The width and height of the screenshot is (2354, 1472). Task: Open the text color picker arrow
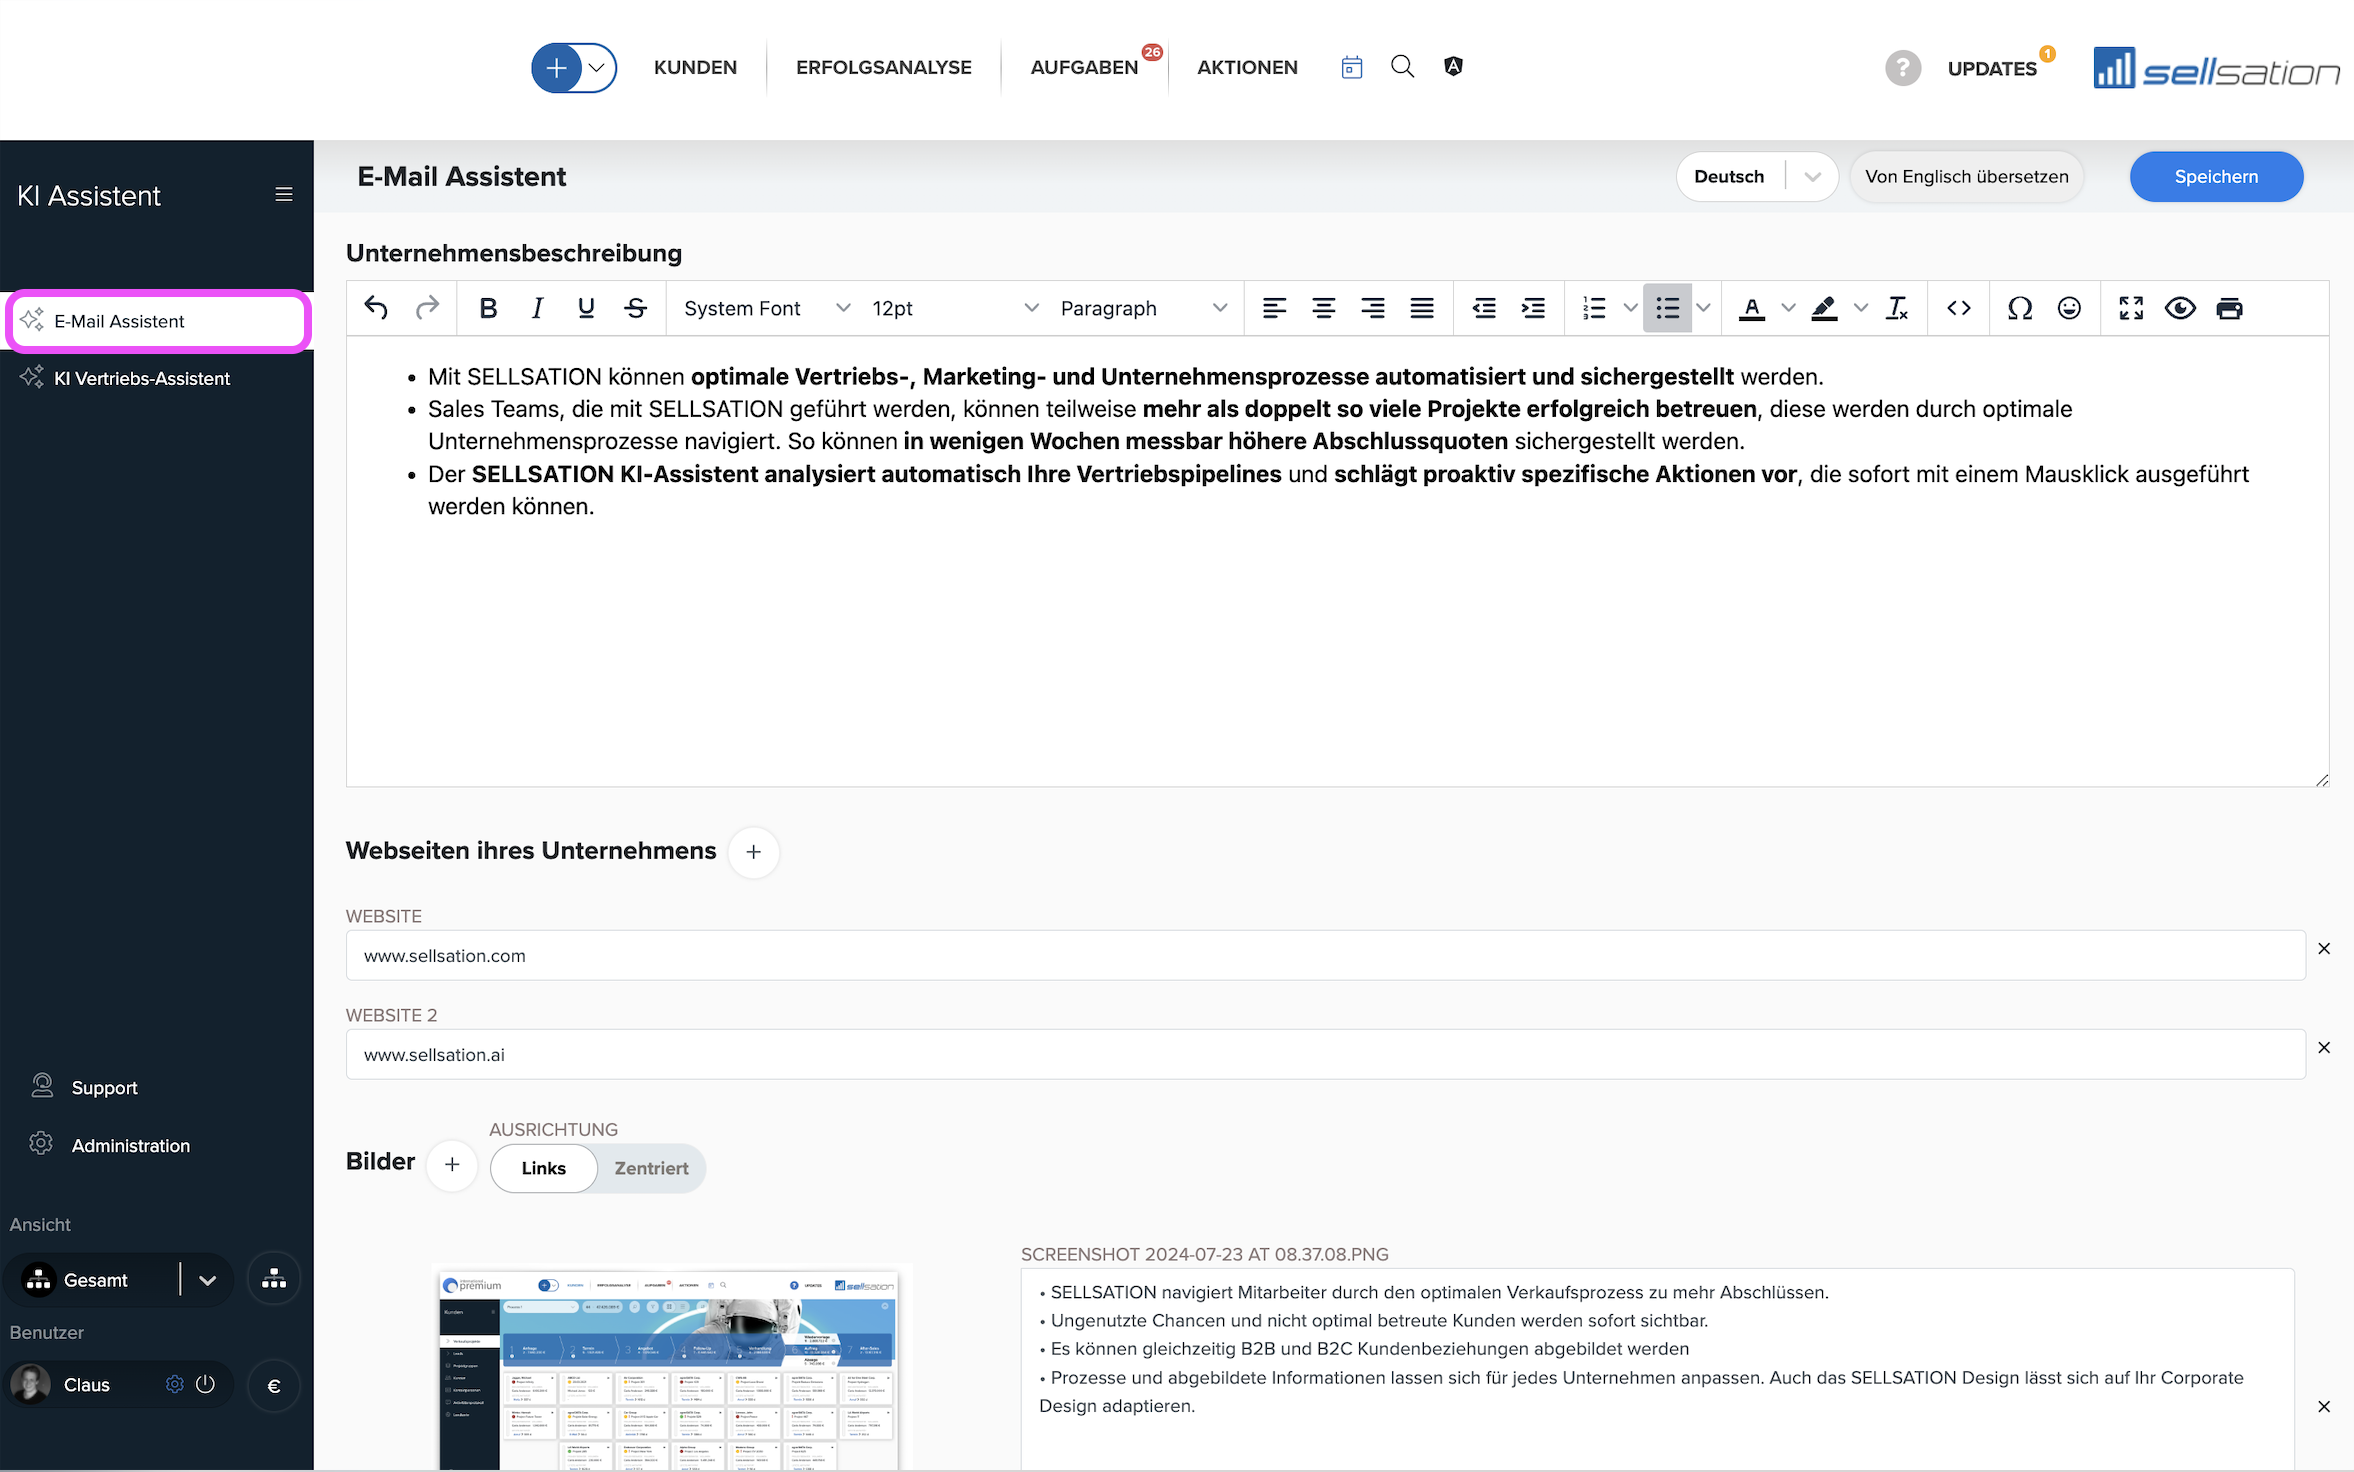click(1788, 308)
